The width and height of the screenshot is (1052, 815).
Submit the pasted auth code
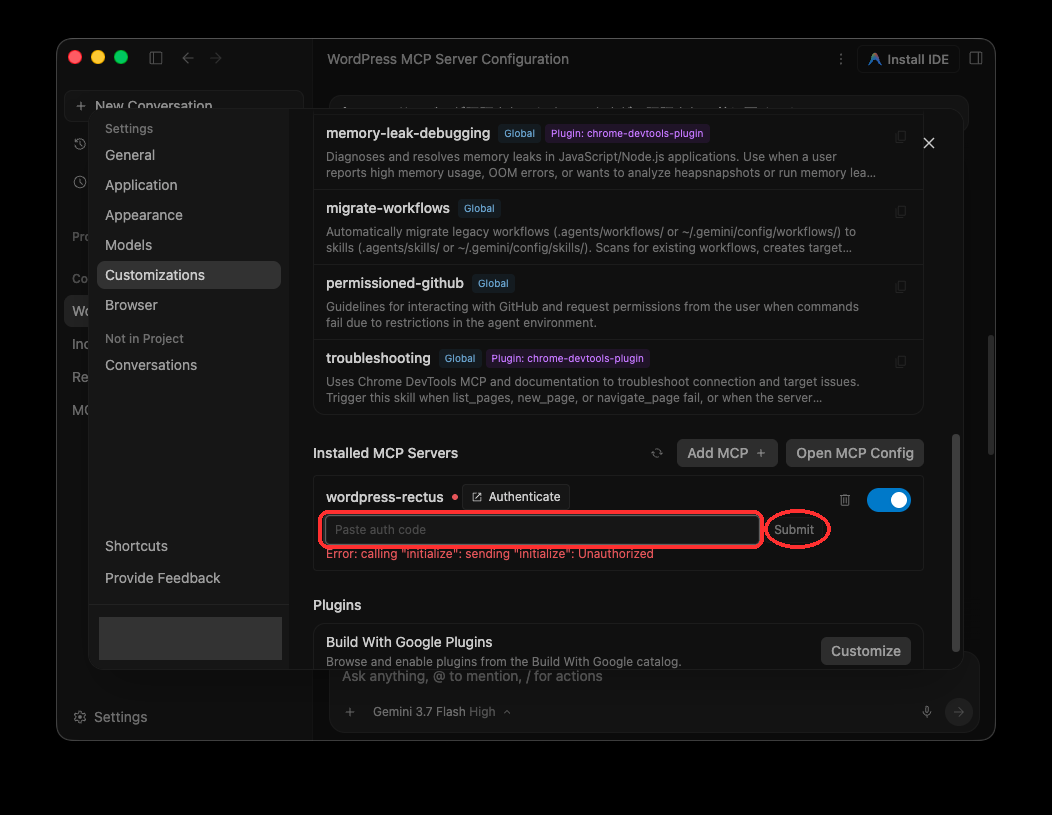[794, 529]
